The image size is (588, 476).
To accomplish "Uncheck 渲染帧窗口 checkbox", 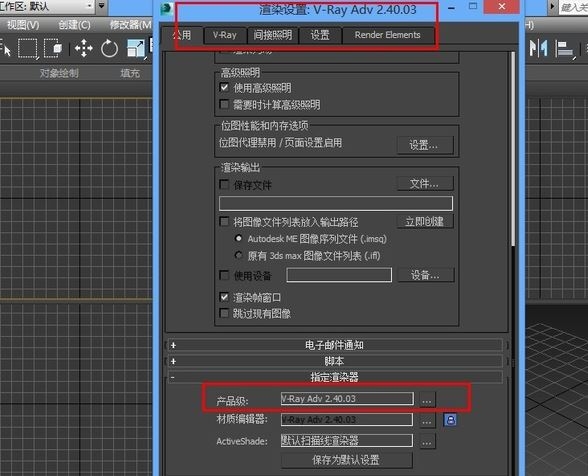I will coord(224,297).
